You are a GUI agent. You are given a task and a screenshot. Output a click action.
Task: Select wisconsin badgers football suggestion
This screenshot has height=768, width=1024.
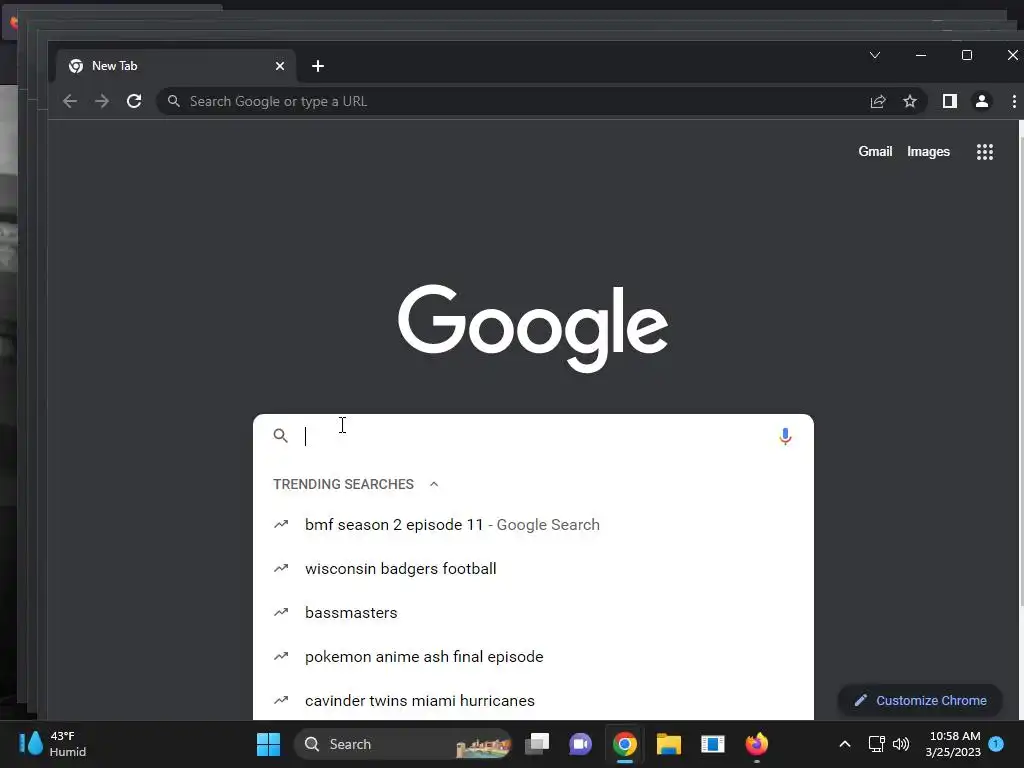[x=533, y=569]
